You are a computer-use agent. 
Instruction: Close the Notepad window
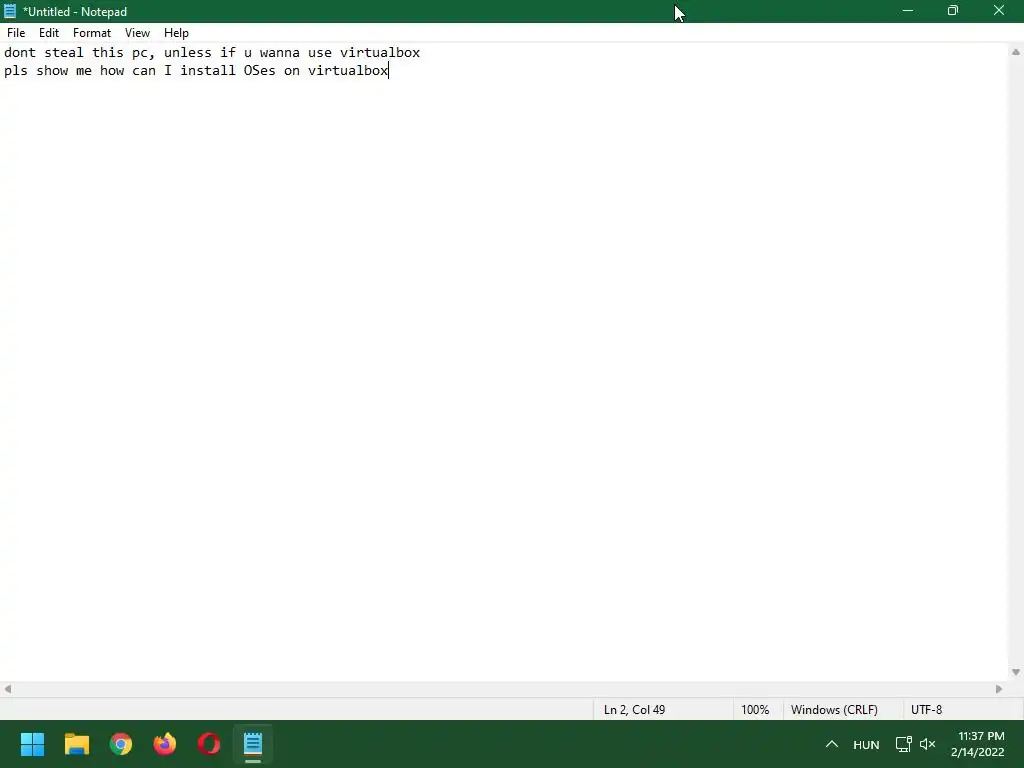(999, 11)
